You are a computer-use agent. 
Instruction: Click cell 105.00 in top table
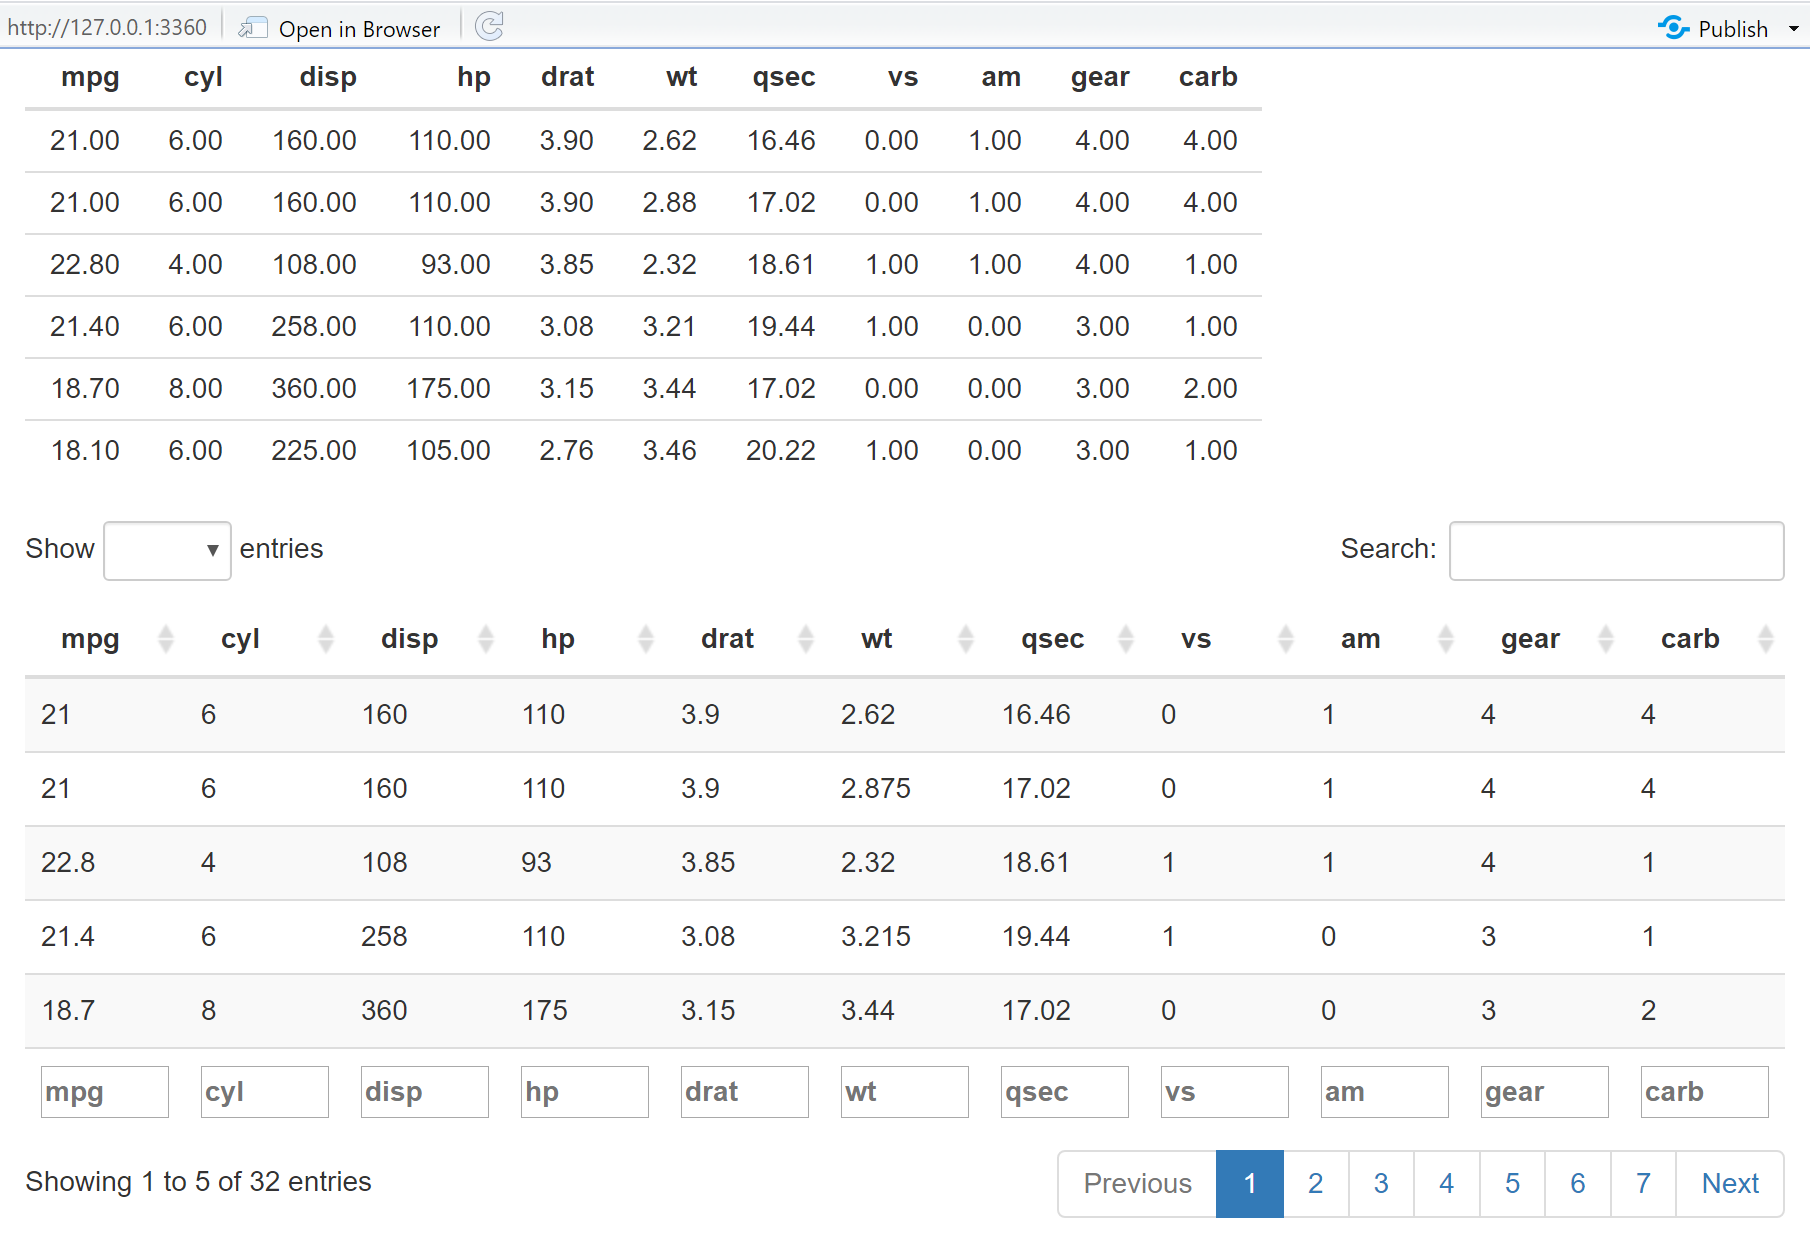[x=448, y=451]
